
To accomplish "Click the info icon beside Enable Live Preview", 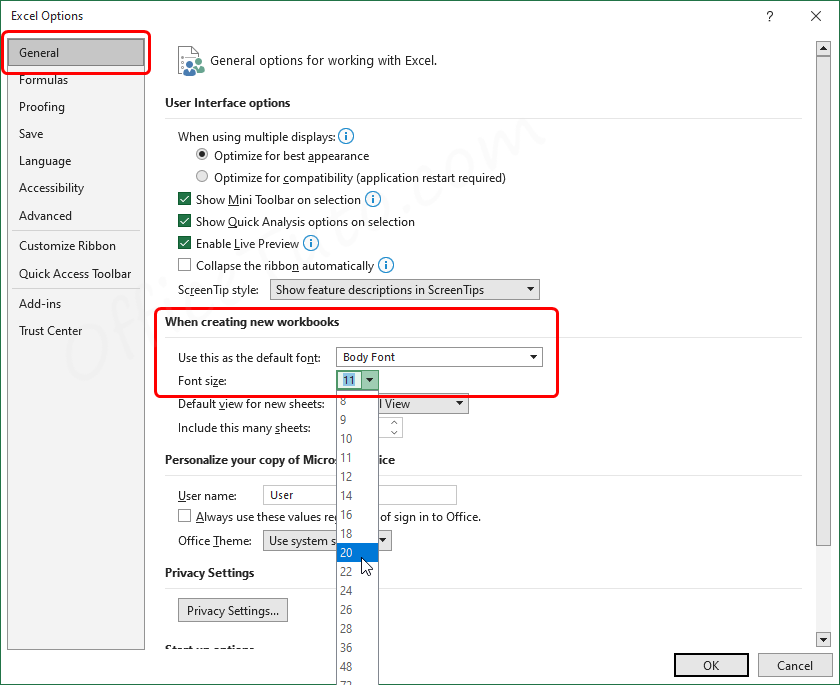I will (310, 243).
